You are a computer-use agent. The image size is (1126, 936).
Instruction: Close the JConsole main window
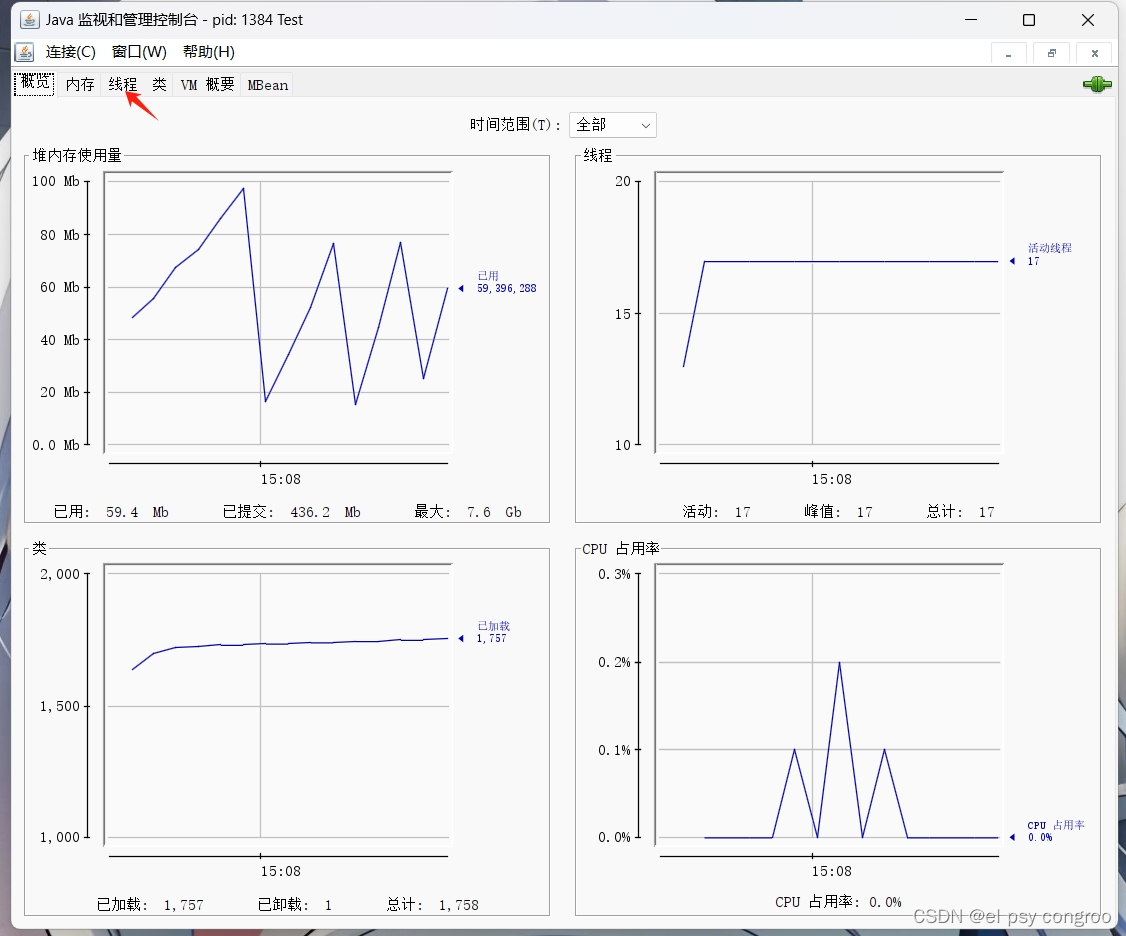[x=1087, y=20]
